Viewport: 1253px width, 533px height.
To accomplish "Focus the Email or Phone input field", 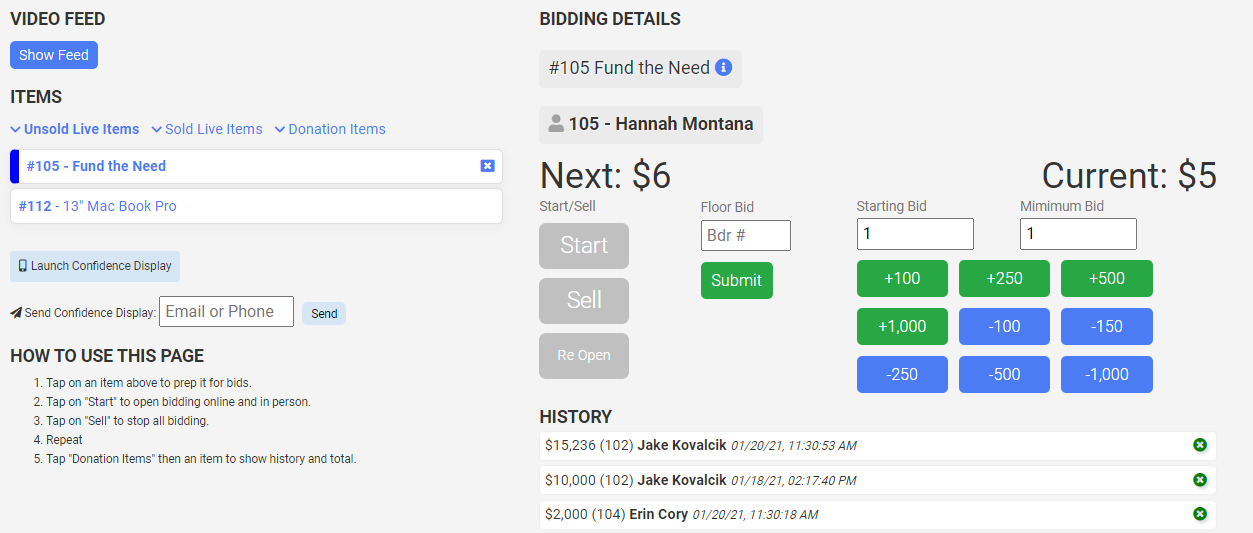I will [x=226, y=312].
